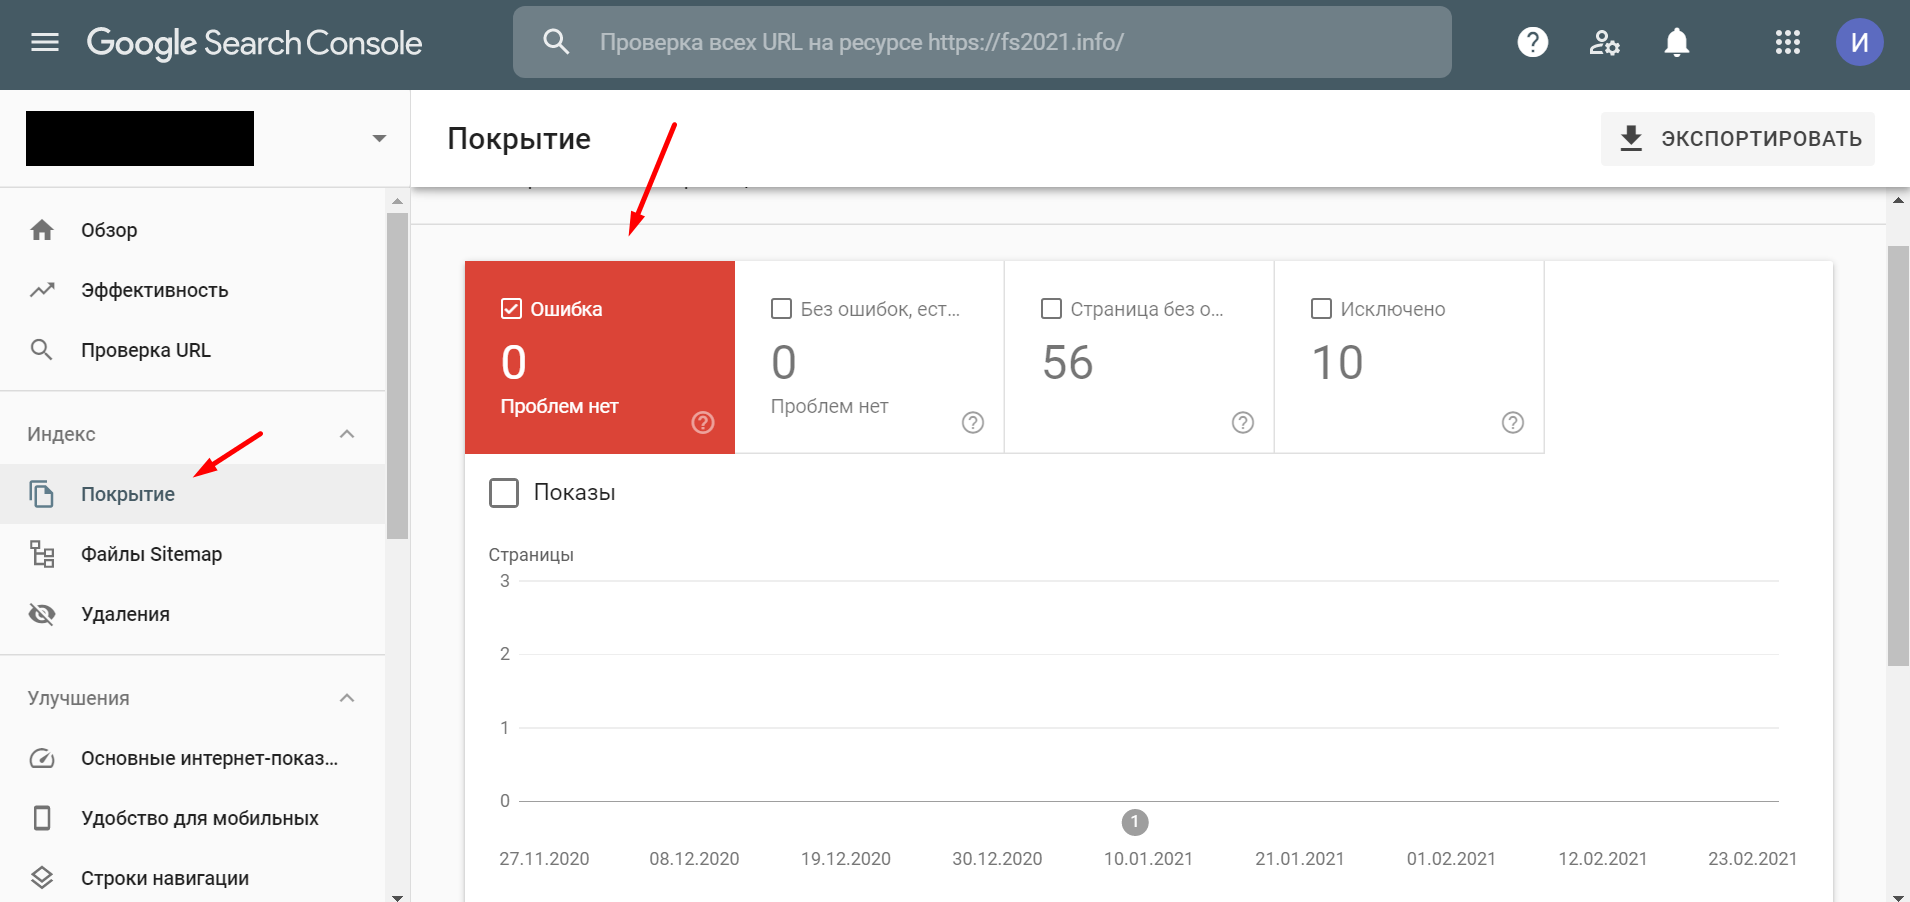Click the ЭКСПОРТИРОВАТЬ button

click(1737, 138)
